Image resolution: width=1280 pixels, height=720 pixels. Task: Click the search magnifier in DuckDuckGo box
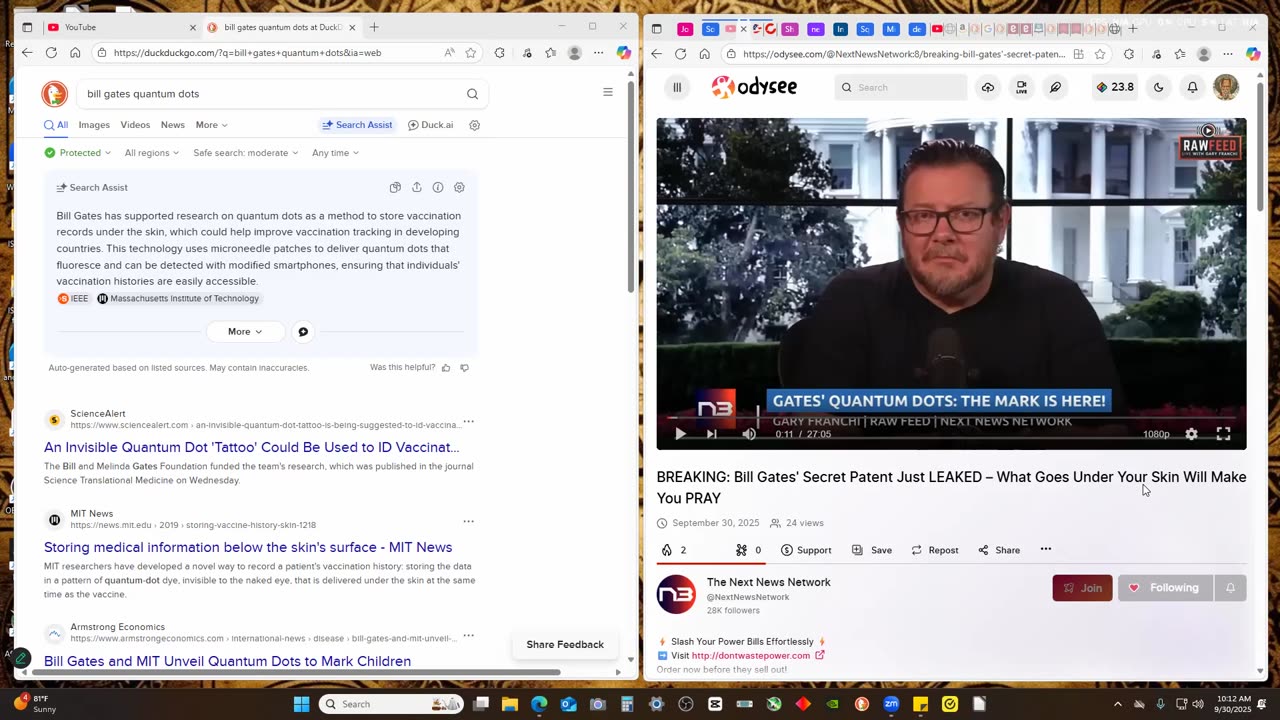coord(472,94)
